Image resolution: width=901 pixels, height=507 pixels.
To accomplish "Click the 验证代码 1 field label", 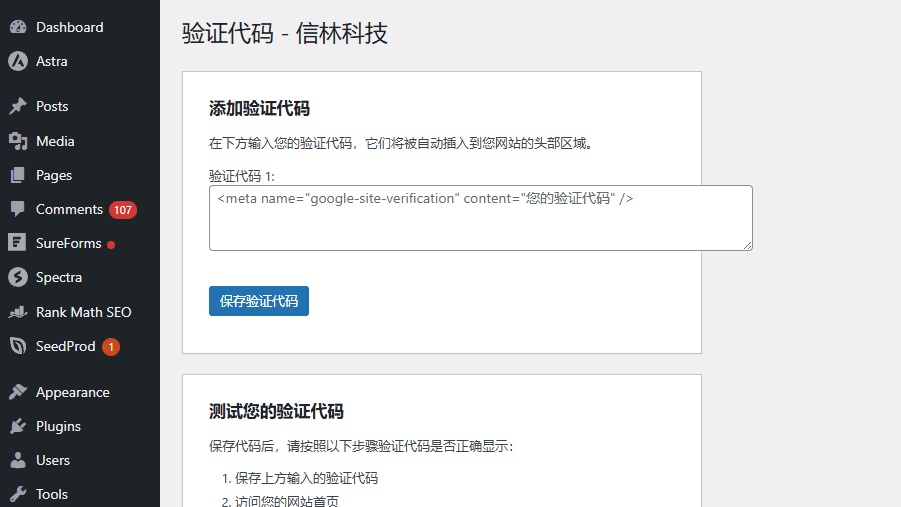I will (242, 176).
